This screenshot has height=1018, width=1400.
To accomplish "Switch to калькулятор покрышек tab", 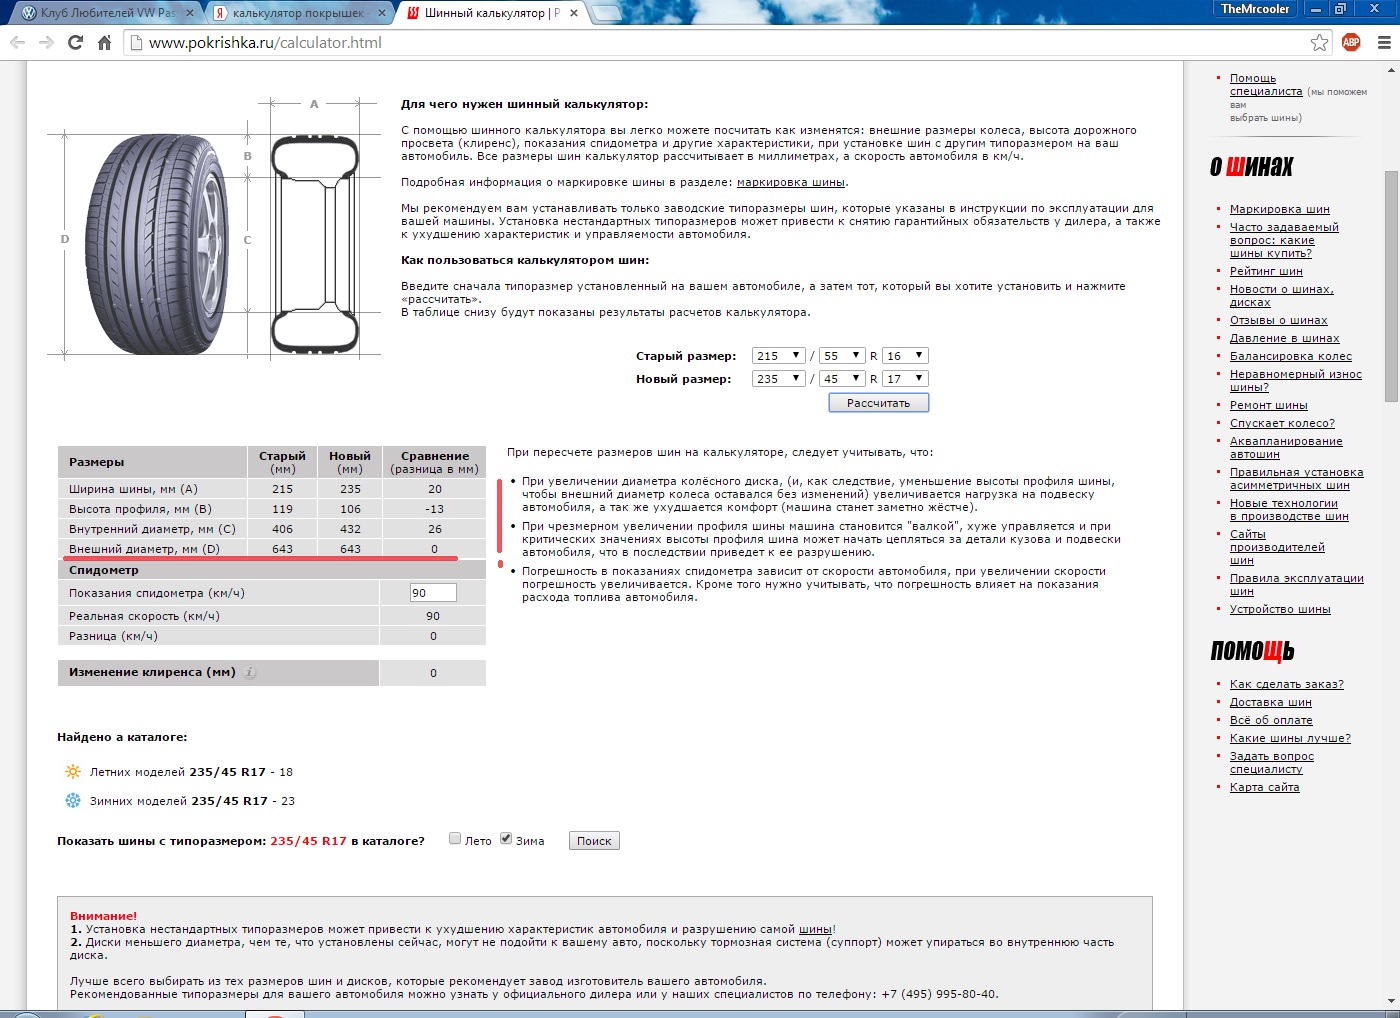I will (298, 13).
